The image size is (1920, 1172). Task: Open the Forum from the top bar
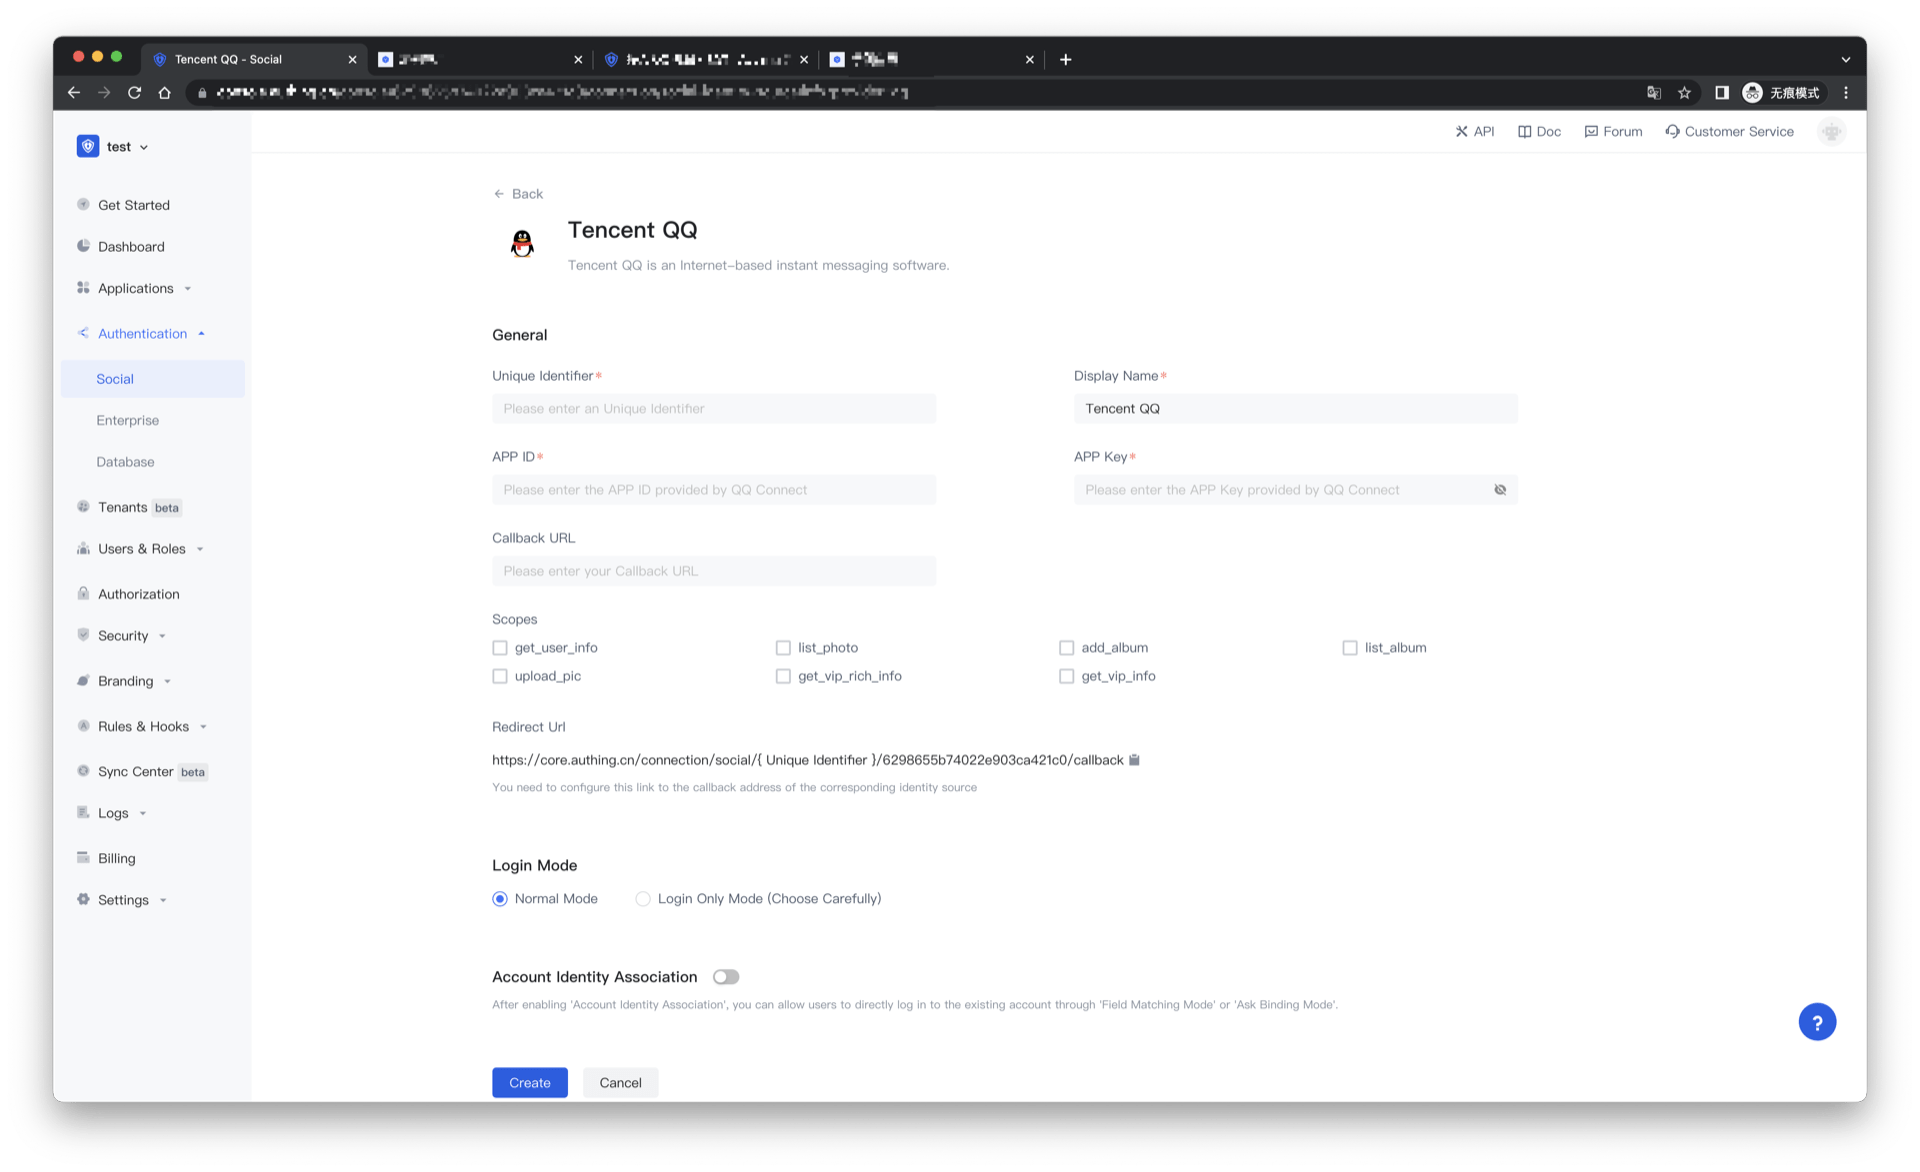pos(1613,131)
